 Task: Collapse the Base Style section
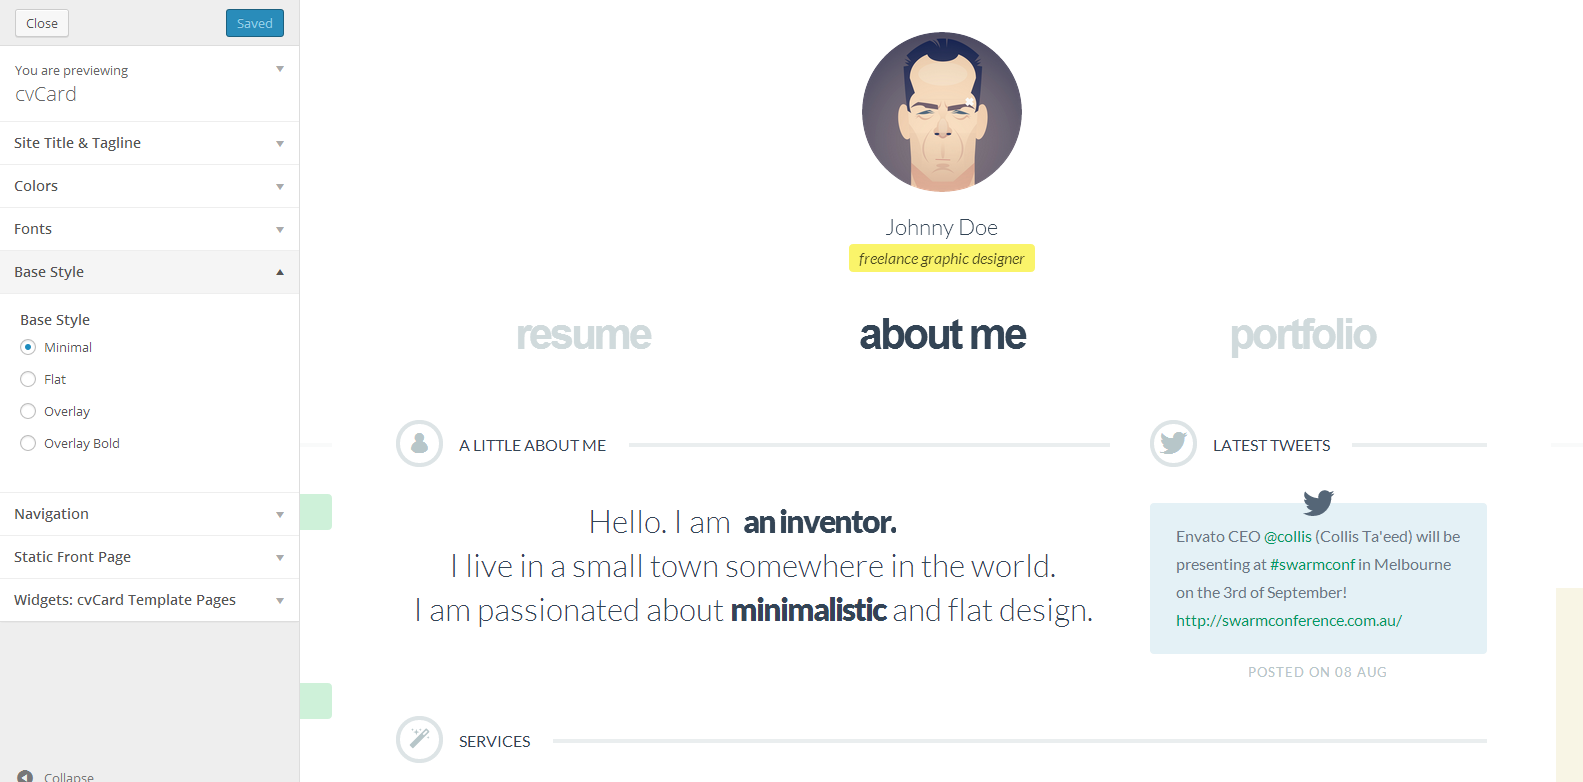149,272
